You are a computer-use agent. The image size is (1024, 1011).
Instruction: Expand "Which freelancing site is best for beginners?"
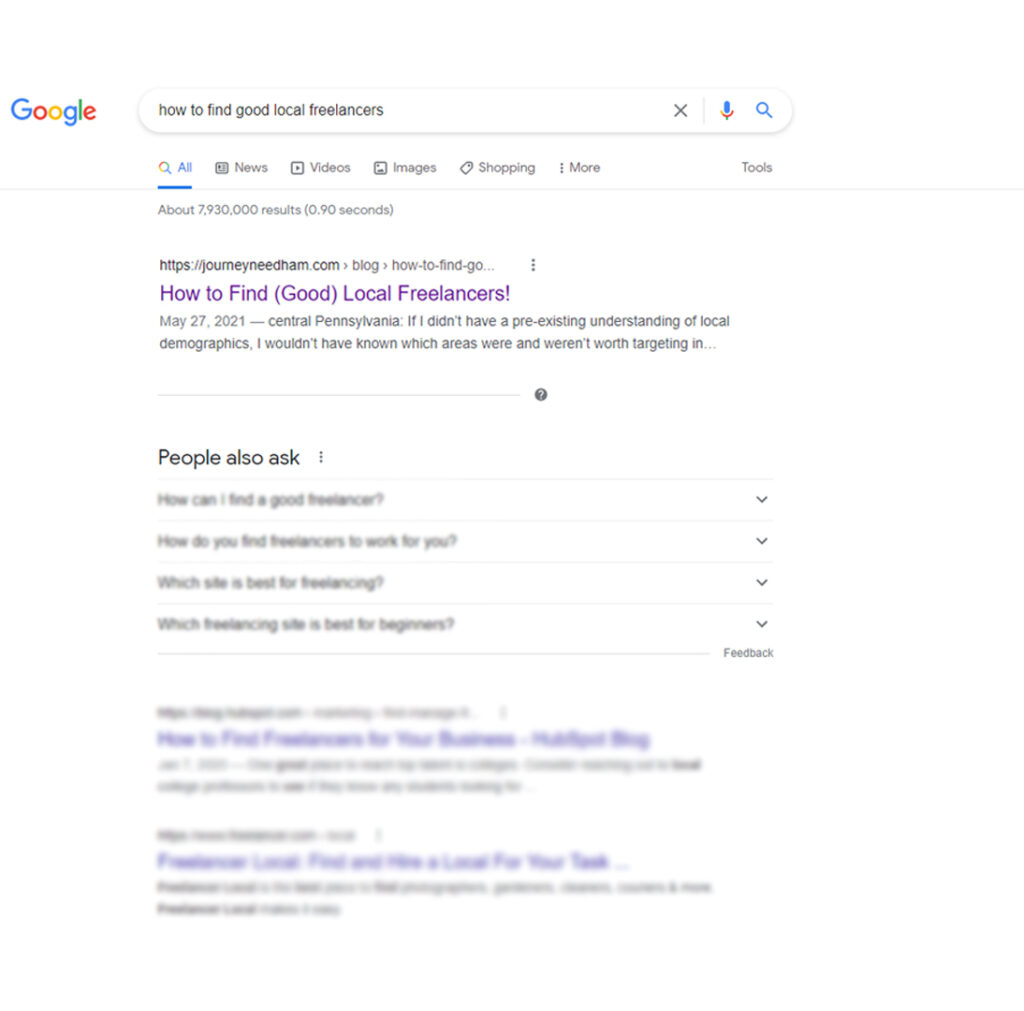tap(762, 624)
